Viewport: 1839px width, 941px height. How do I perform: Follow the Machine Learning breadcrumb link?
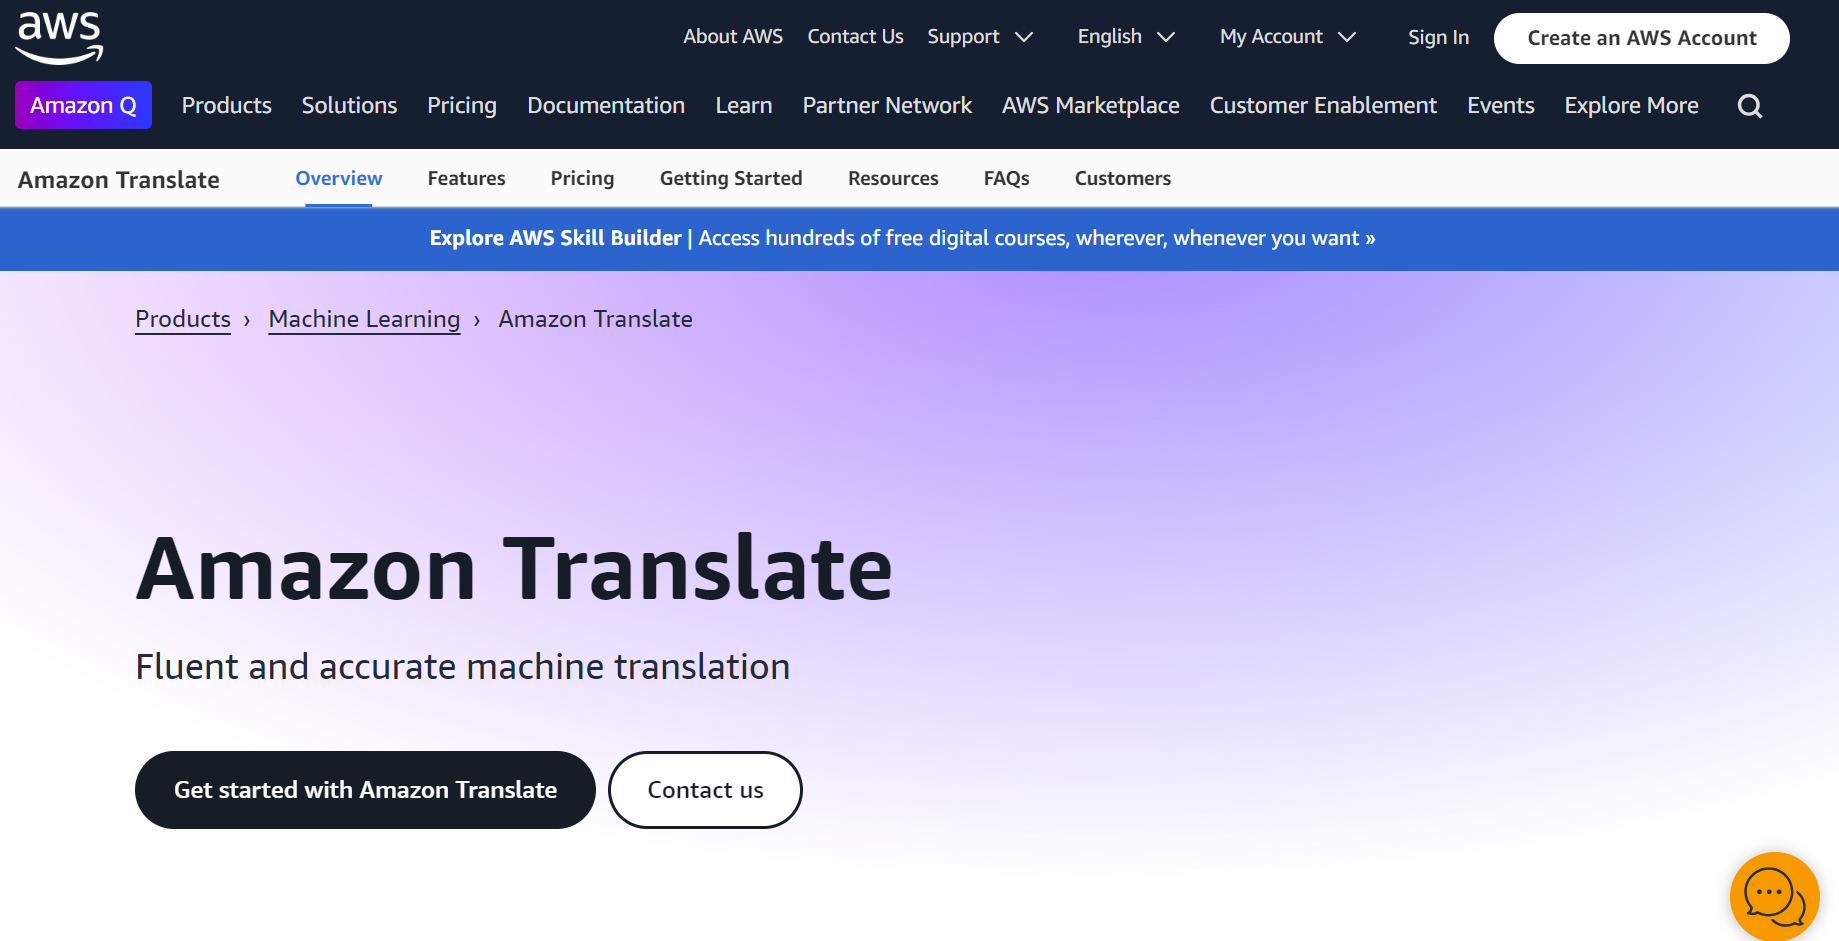[364, 319]
